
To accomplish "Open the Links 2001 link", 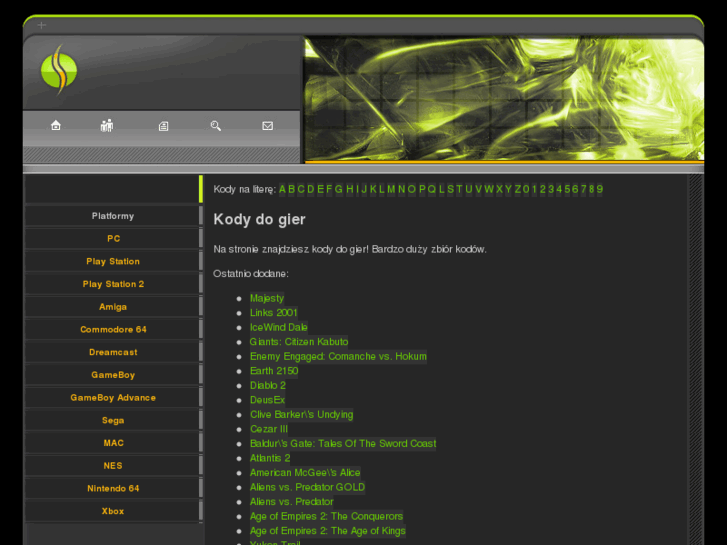I will pos(274,313).
